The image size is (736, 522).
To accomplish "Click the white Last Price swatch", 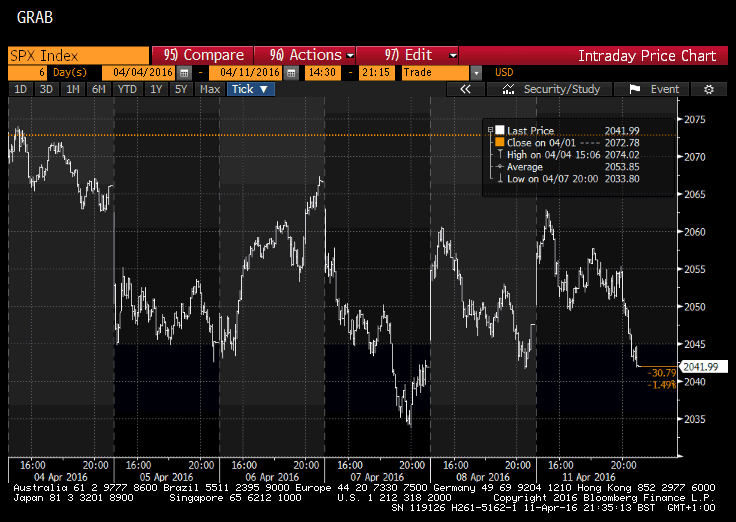I will click(x=499, y=130).
